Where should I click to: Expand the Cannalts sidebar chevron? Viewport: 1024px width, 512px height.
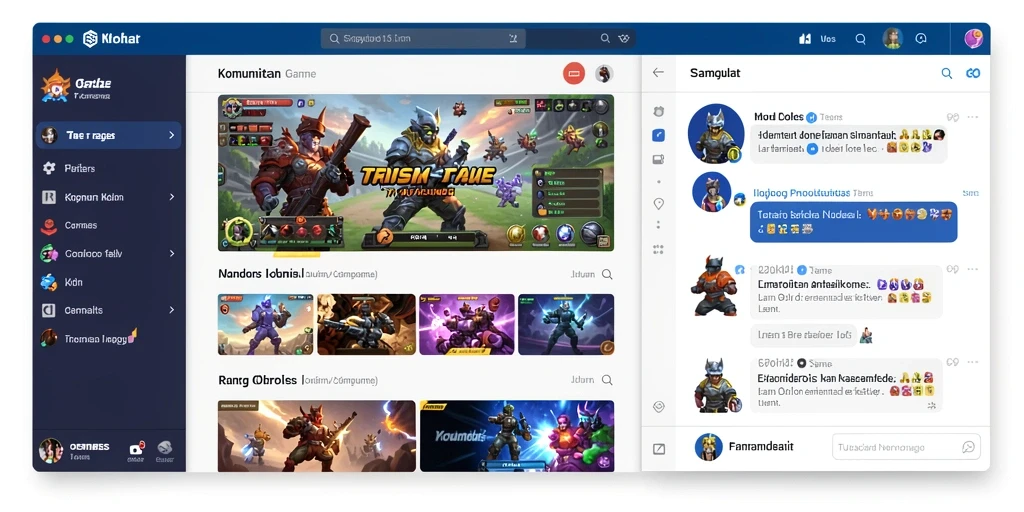[x=172, y=310]
